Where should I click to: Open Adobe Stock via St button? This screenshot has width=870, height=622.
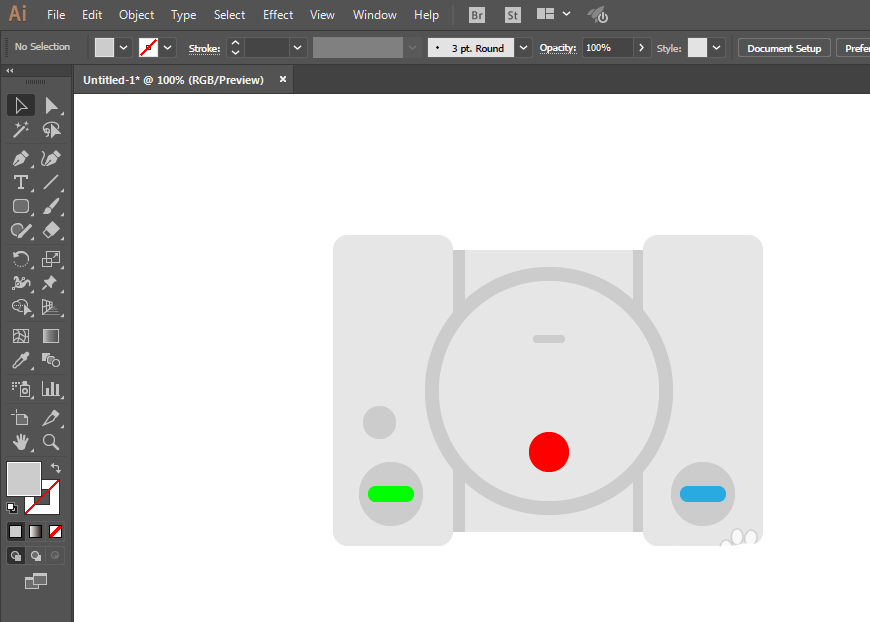tap(513, 15)
